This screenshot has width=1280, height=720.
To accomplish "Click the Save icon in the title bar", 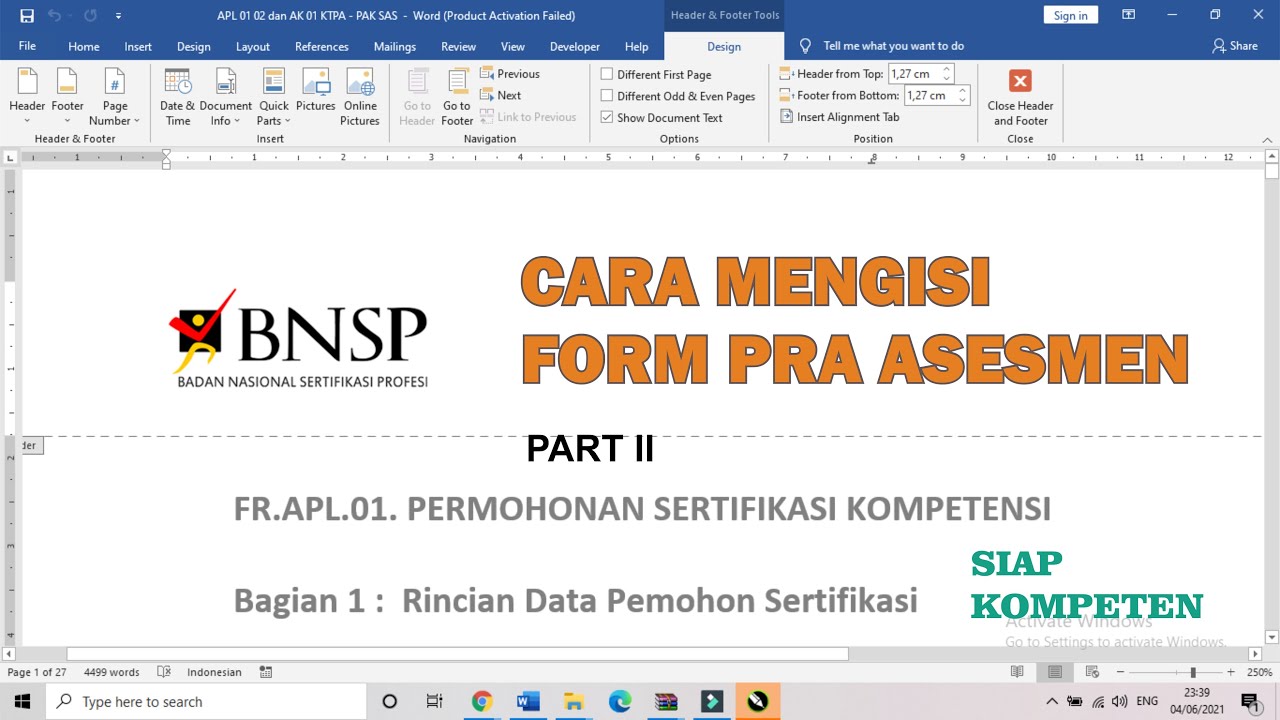I will (x=27, y=16).
